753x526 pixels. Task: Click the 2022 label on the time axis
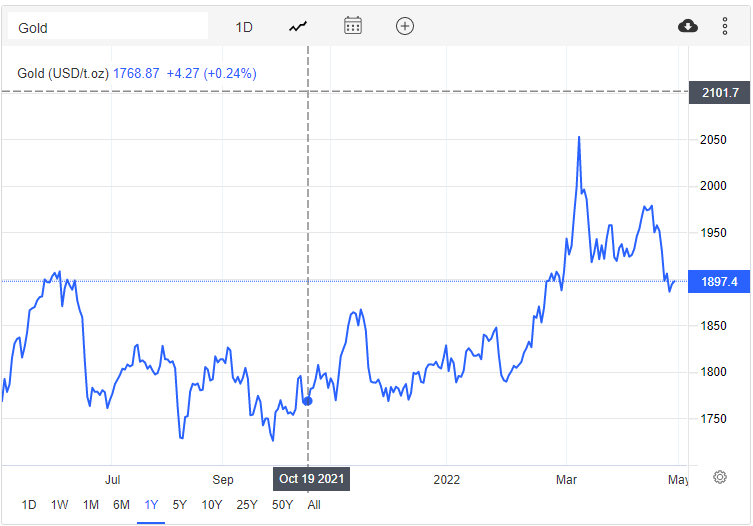point(447,479)
